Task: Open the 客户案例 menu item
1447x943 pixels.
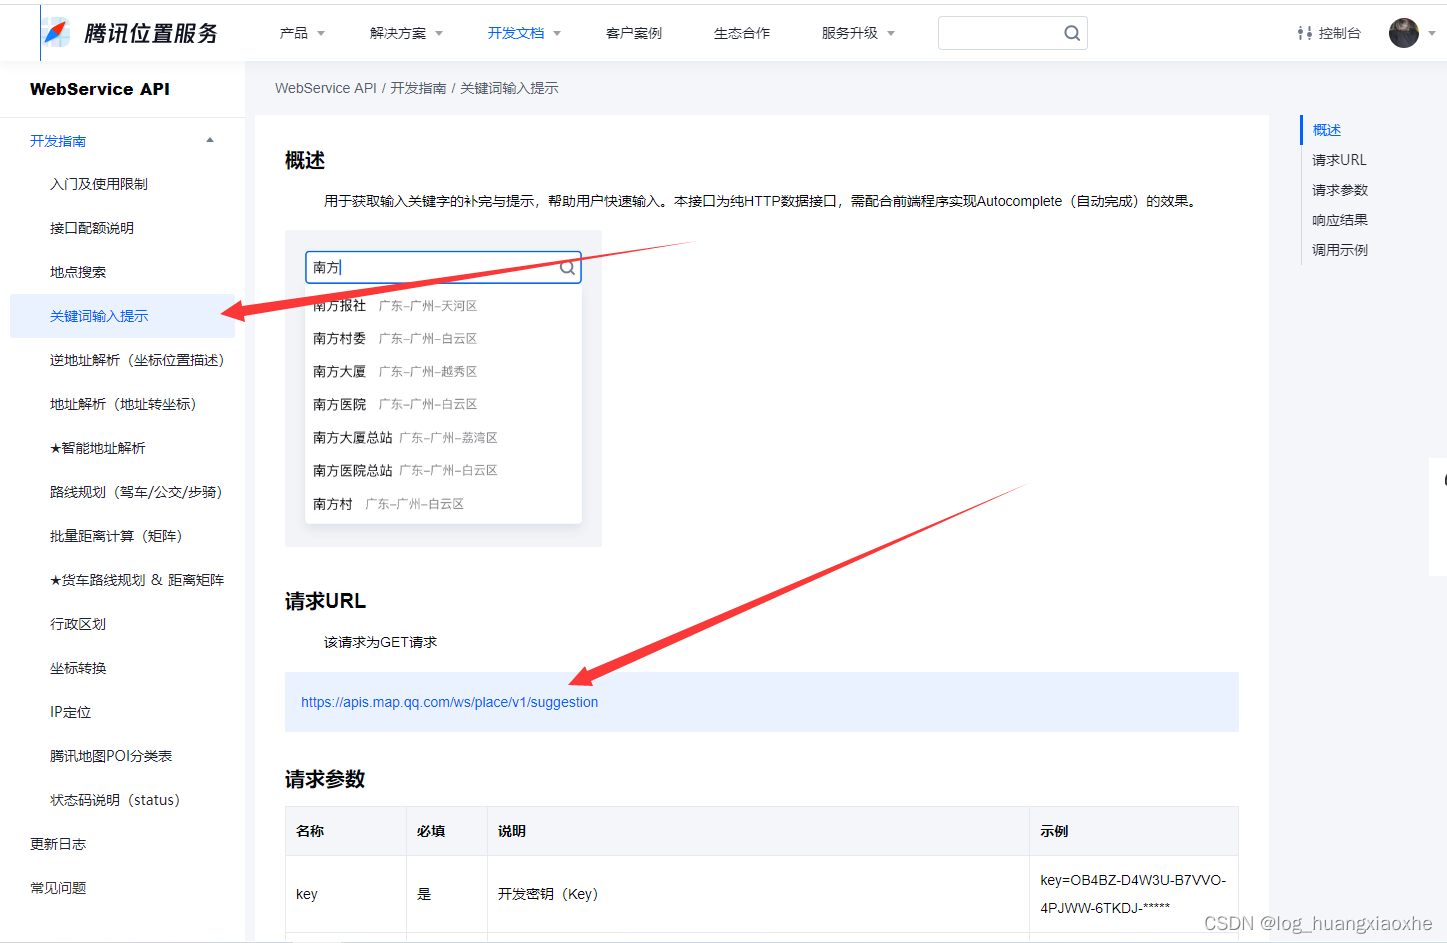Action: tap(634, 33)
